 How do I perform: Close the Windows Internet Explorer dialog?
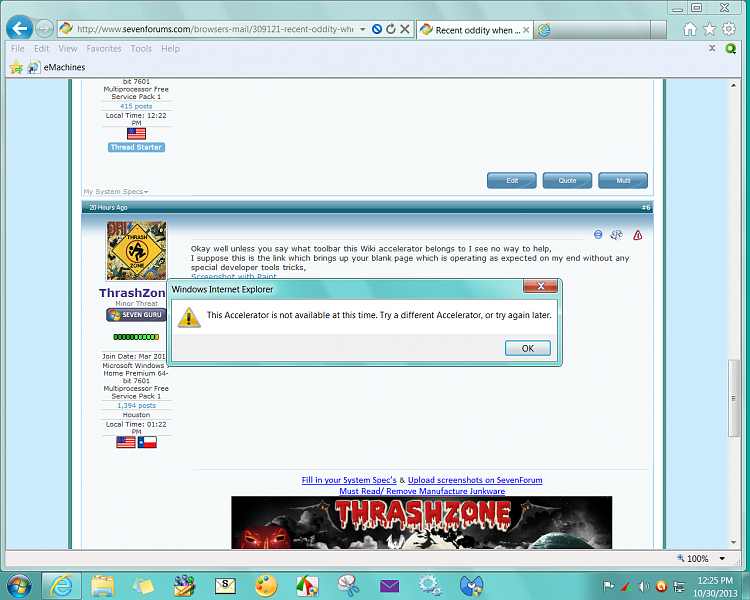point(540,286)
